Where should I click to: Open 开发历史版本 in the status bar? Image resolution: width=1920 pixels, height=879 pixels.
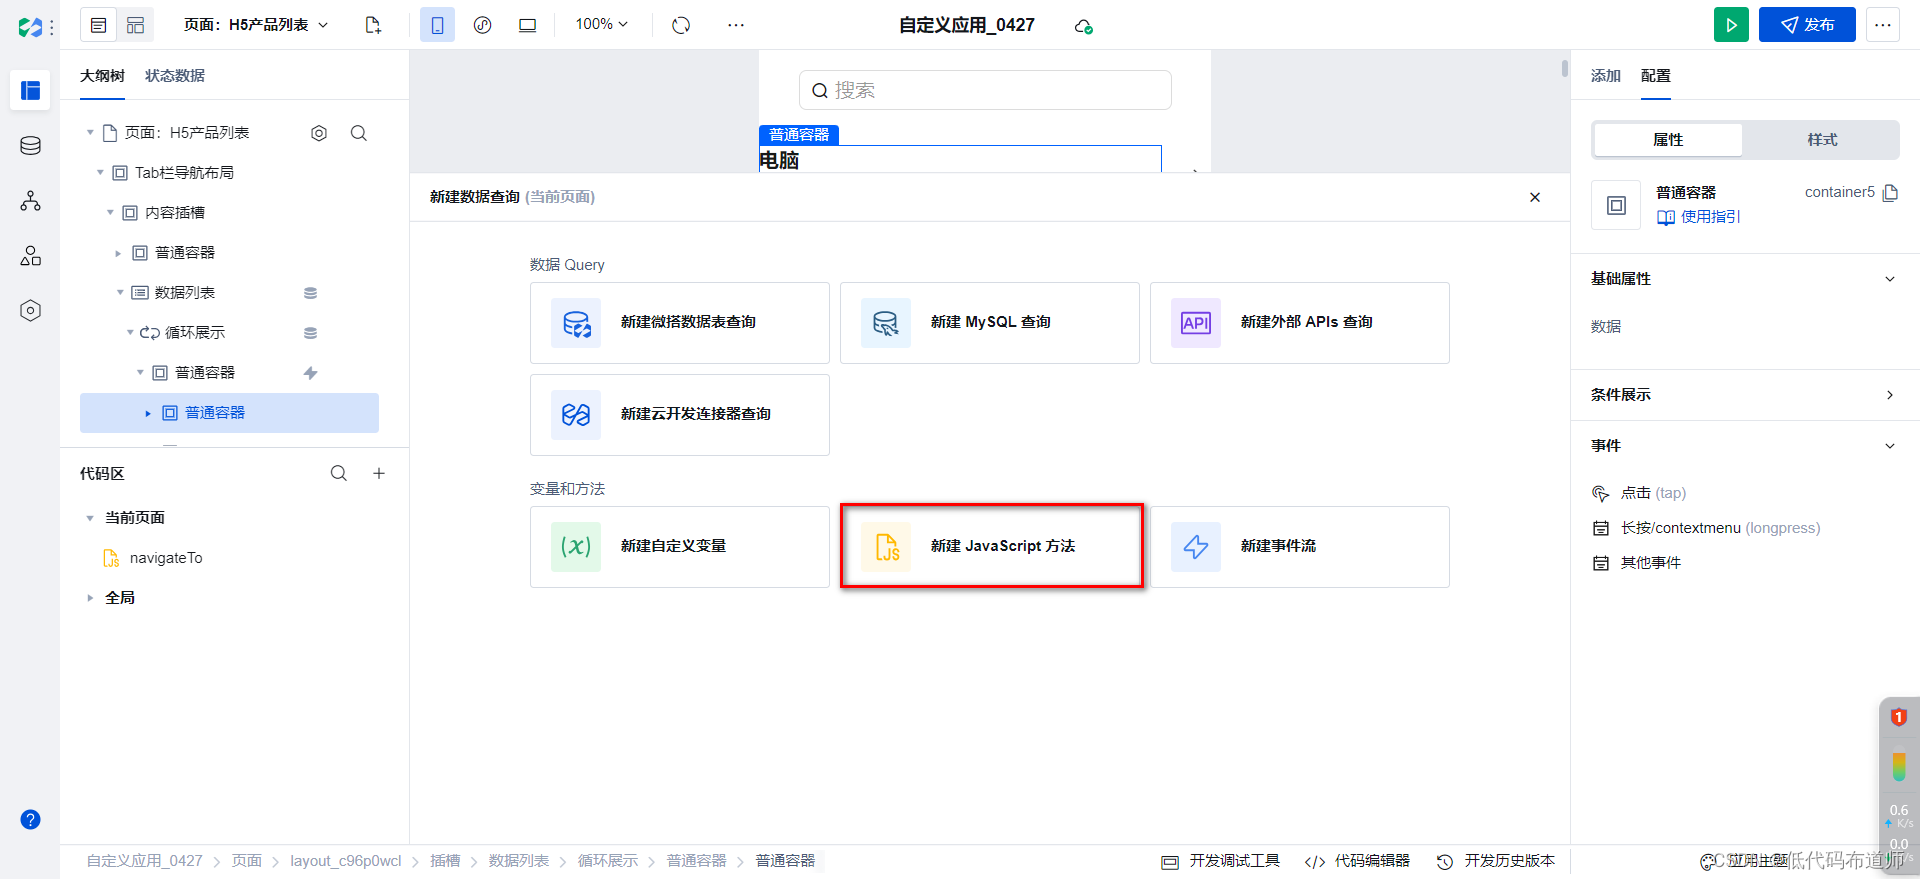click(1496, 861)
